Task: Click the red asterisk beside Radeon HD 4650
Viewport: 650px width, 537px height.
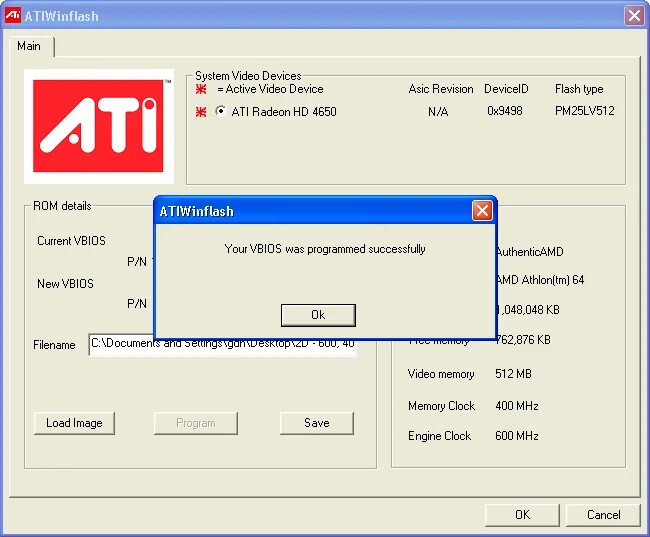Action: pyautogui.click(x=201, y=112)
